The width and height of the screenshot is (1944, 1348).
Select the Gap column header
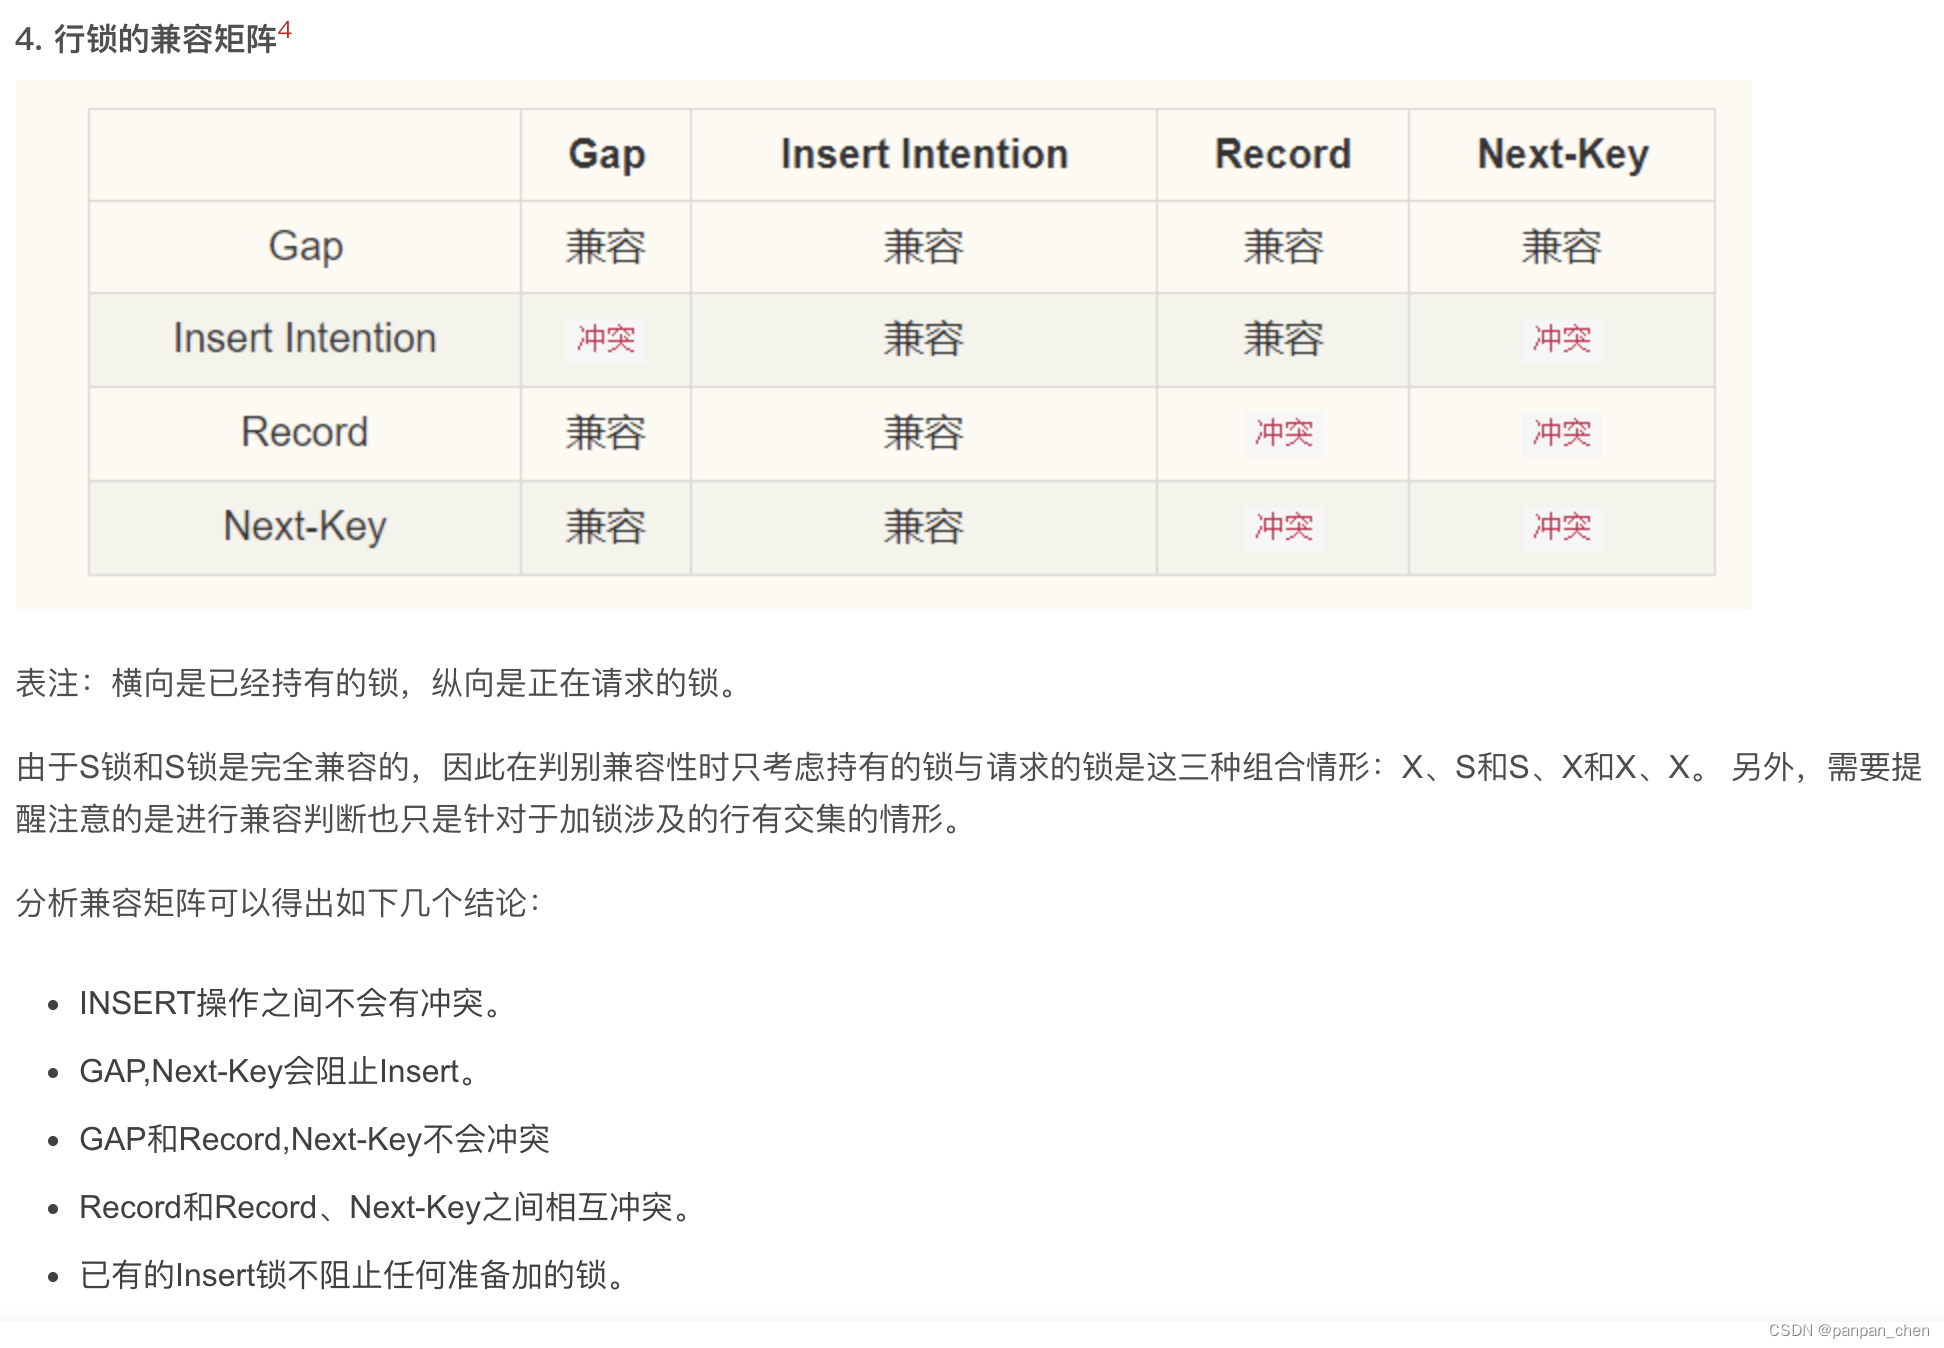pyautogui.click(x=606, y=155)
